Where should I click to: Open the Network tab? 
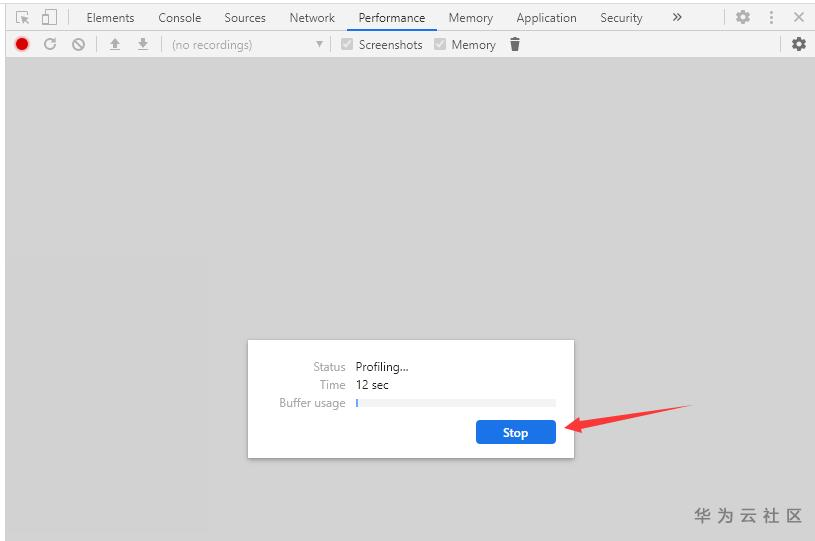(312, 18)
